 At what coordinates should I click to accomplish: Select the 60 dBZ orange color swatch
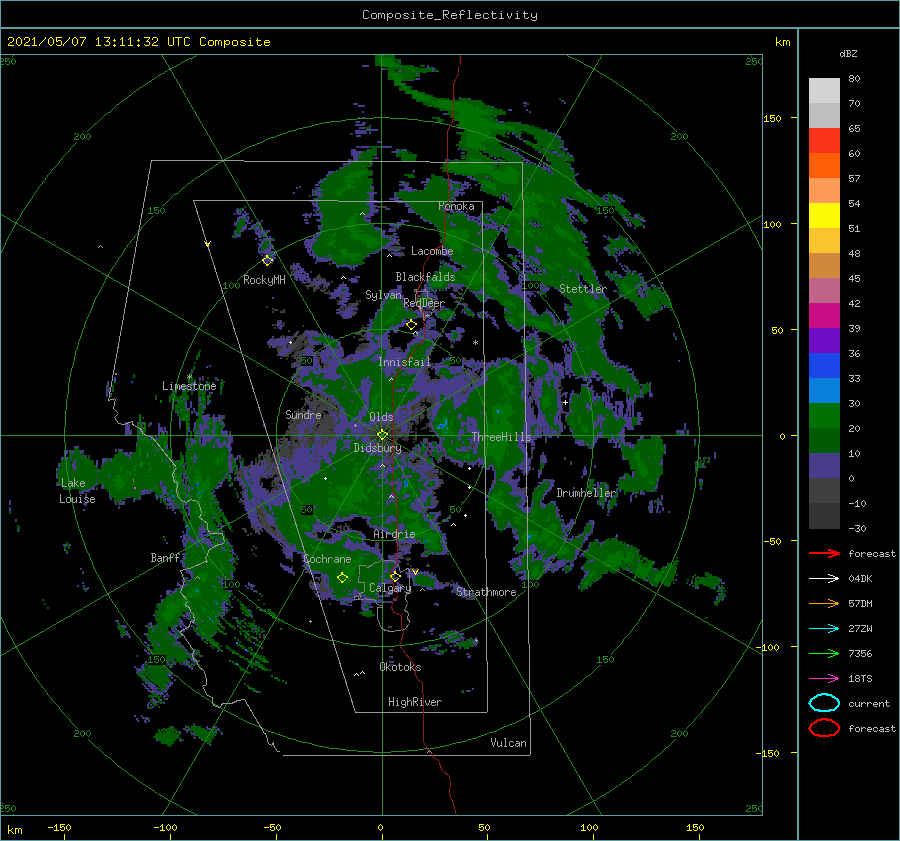[x=824, y=166]
